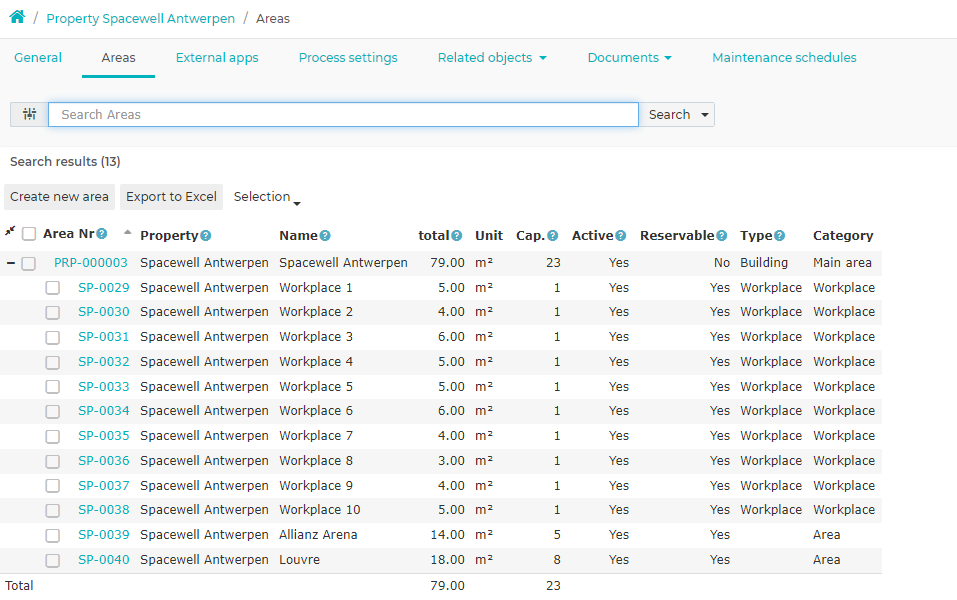Open the External apps tab
The image size is (957, 600).
pos(217,57)
